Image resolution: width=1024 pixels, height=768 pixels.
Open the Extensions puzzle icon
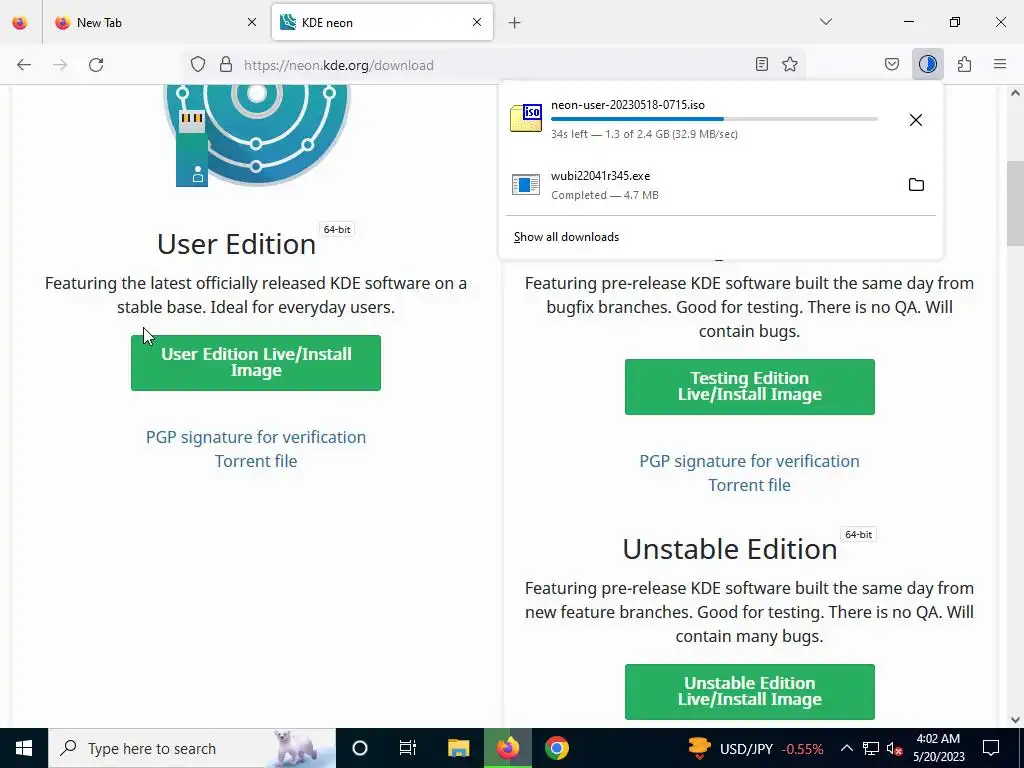[964, 64]
